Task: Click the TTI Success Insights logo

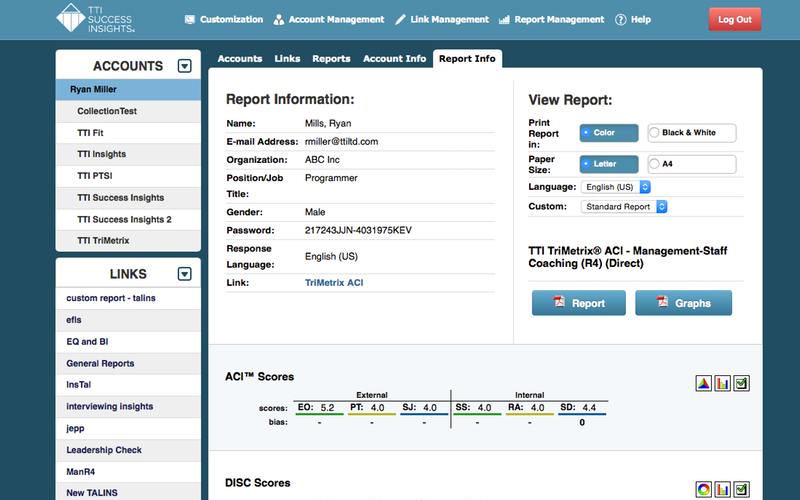Action: 95,18
